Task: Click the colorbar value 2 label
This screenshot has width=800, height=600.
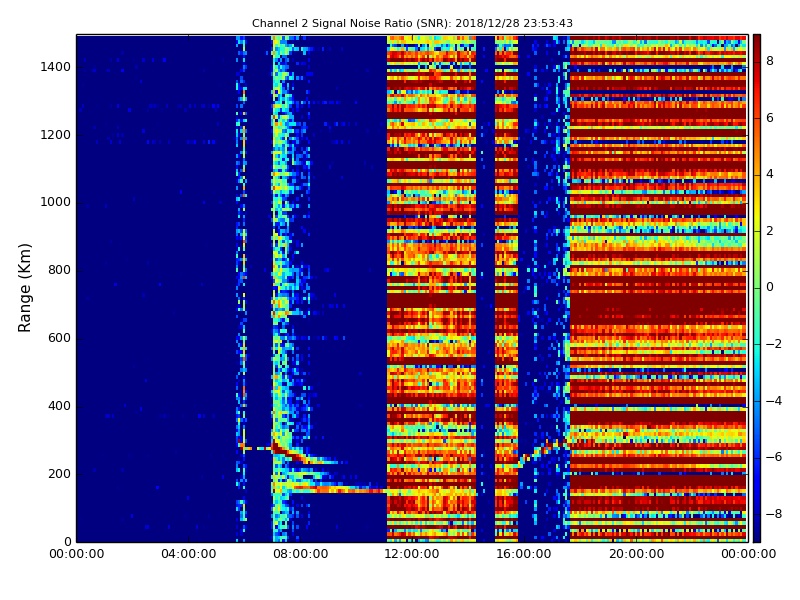Action: point(770,231)
